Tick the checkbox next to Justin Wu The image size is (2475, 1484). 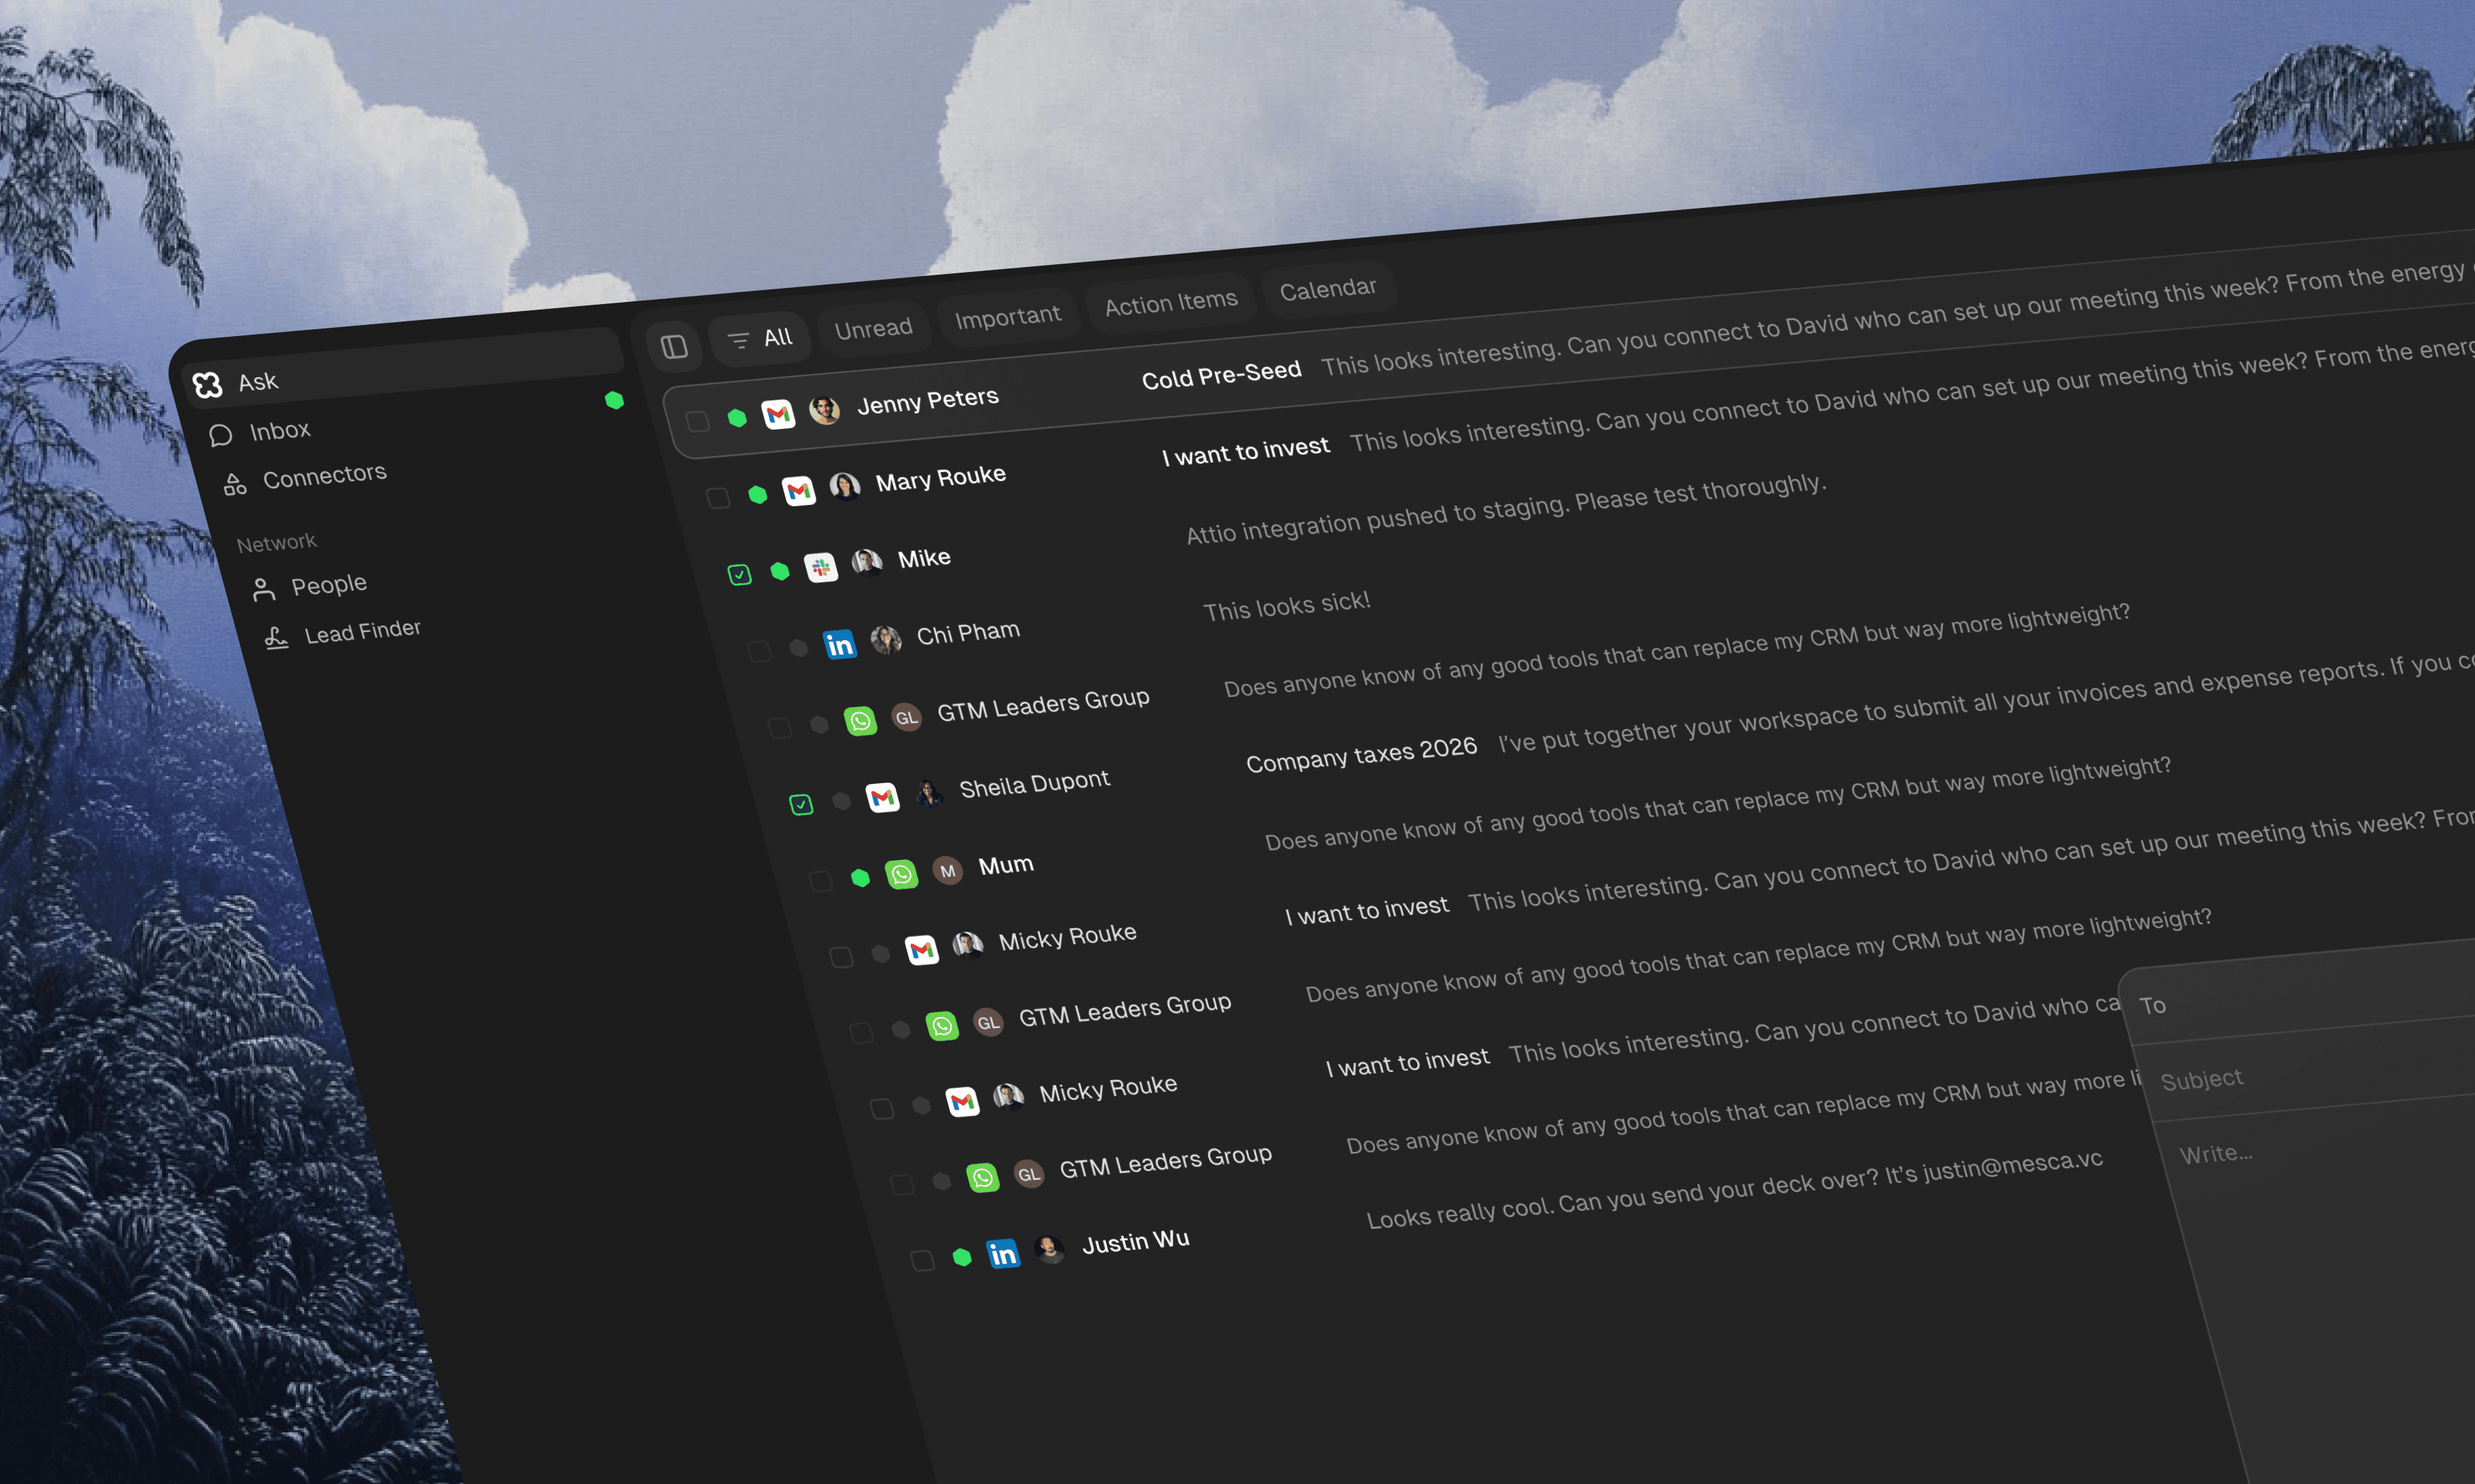(x=922, y=1260)
